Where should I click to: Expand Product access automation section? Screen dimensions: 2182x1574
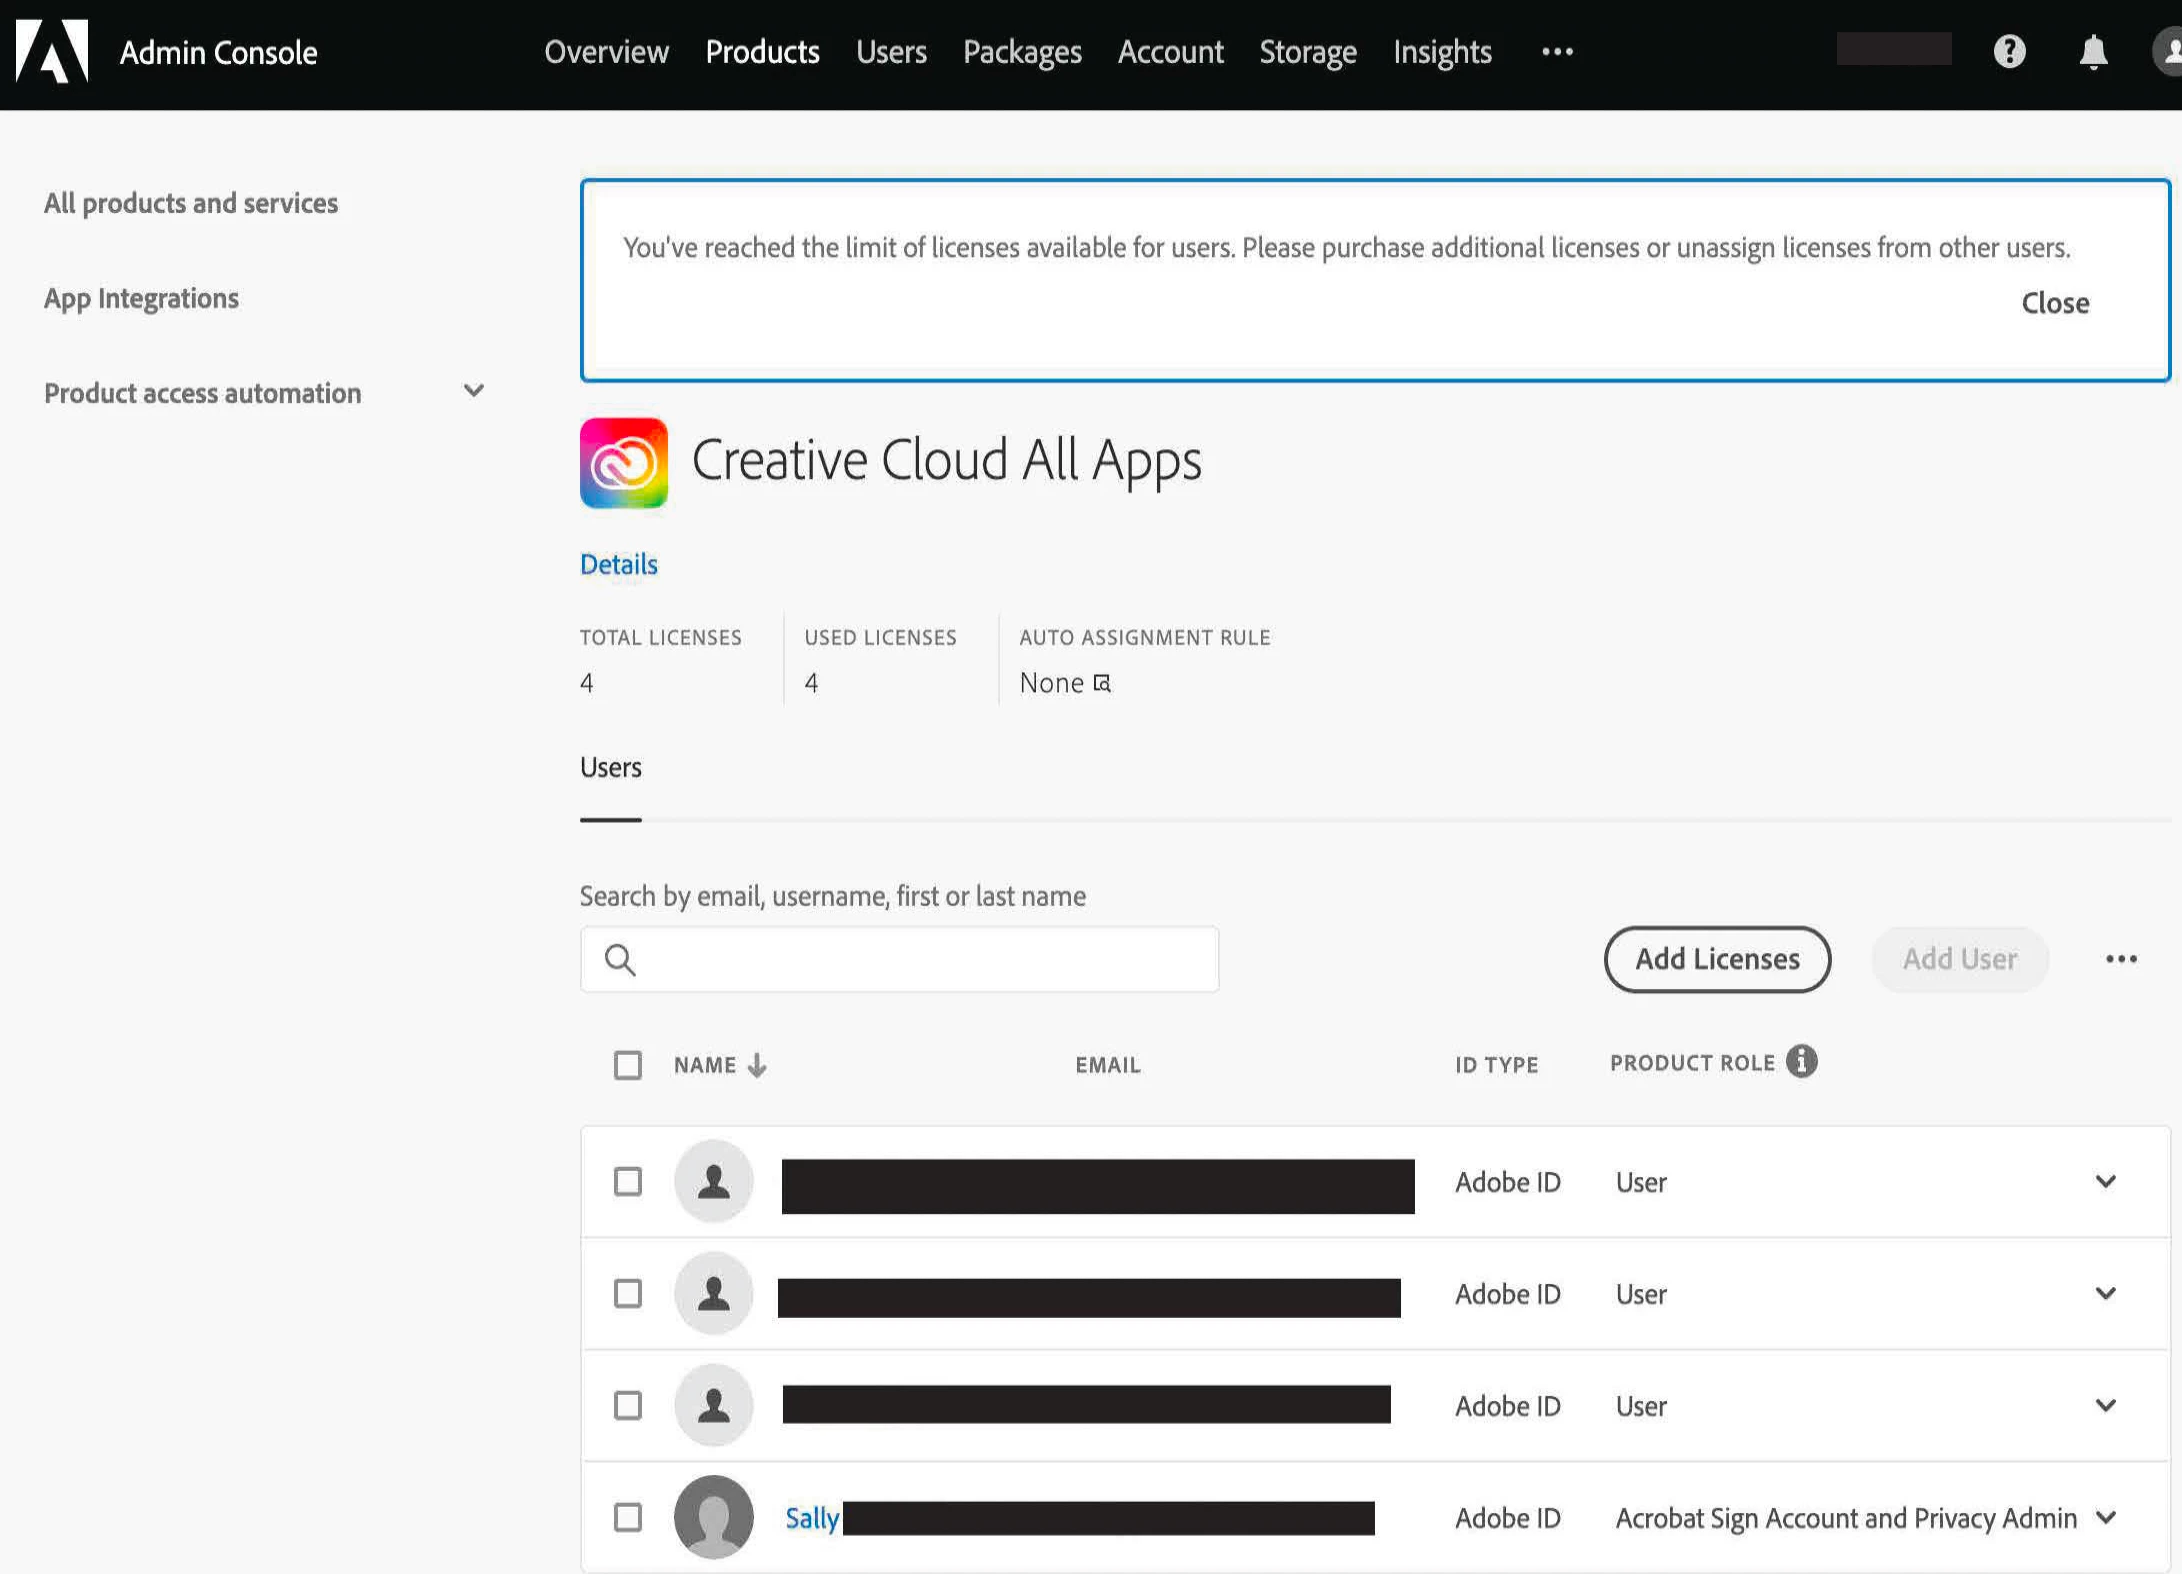473,391
